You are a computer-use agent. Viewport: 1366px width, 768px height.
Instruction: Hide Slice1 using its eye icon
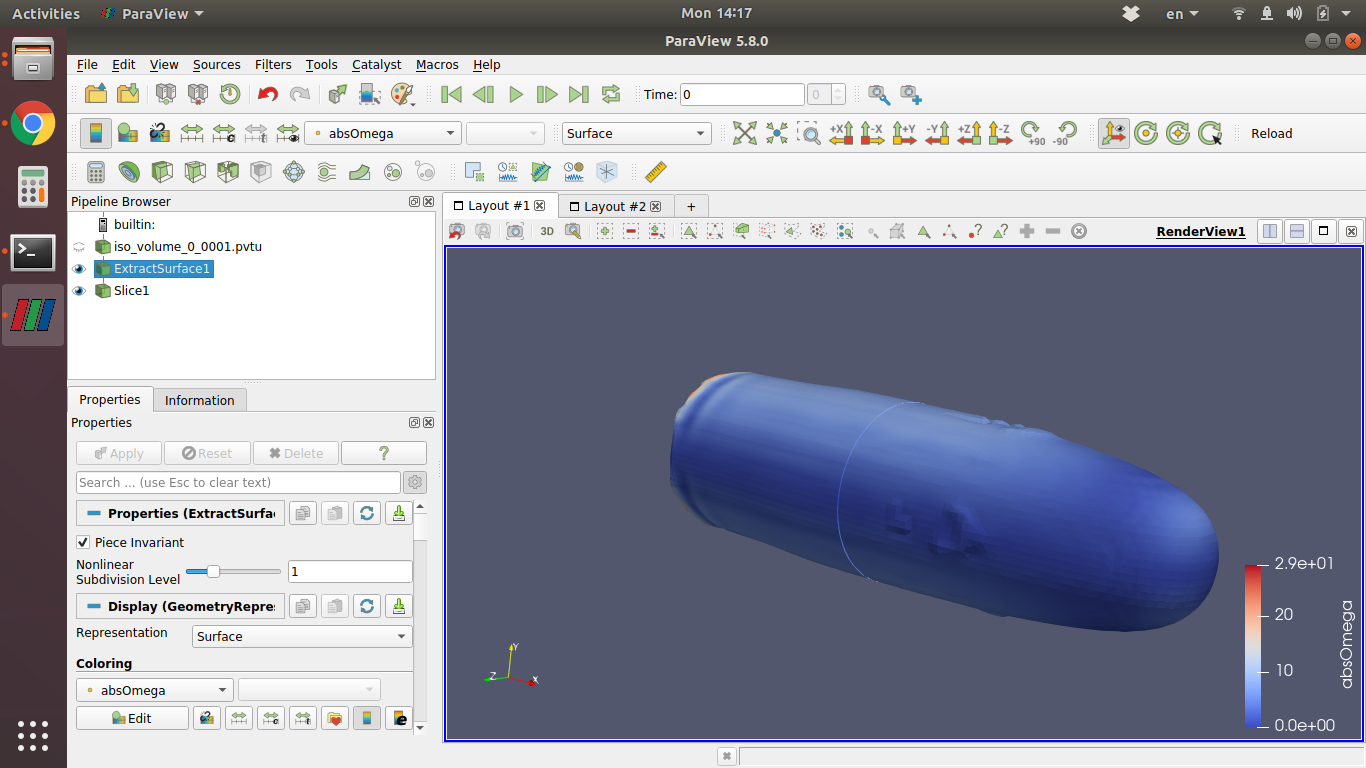tap(79, 291)
